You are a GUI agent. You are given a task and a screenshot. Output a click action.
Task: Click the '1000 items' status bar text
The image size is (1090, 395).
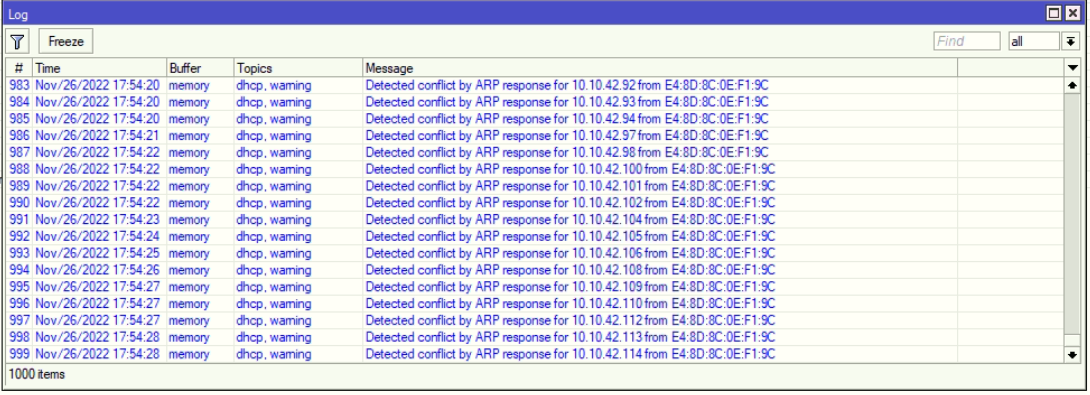pyautogui.click(x=37, y=374)
